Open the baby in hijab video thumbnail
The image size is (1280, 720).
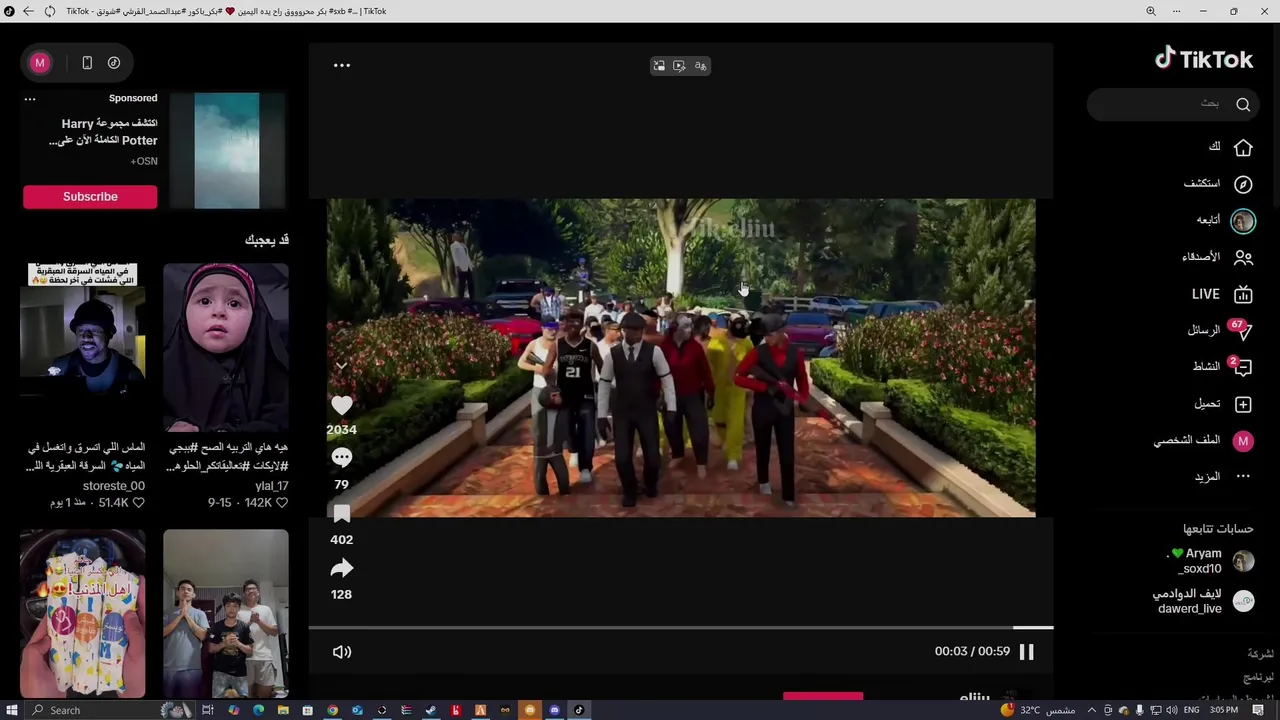click(226, 348)
